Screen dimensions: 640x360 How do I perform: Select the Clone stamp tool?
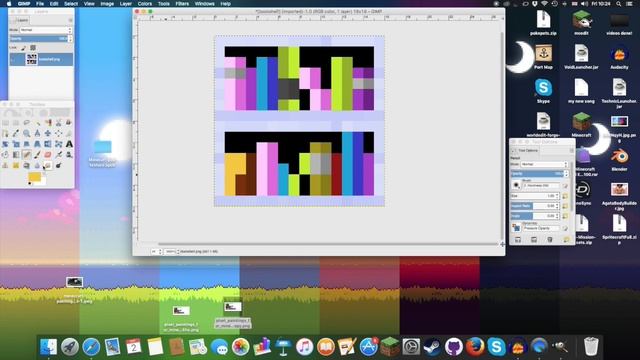[x=5, y=165]
